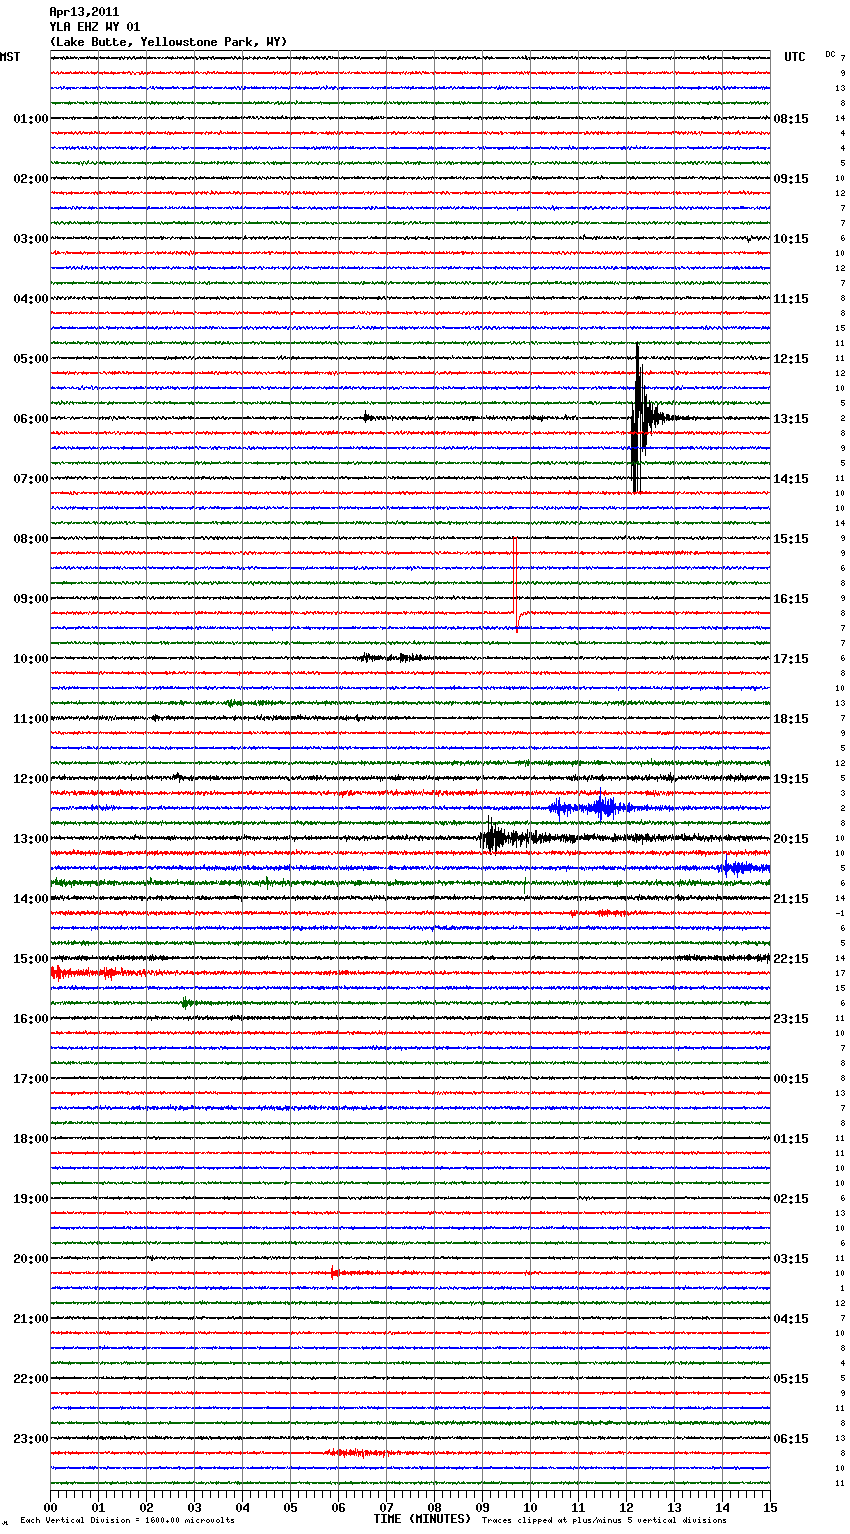This screenshot has height=1534, width=850.
Task: Select the 23:00 MST time label
Action: (31, 1439)
